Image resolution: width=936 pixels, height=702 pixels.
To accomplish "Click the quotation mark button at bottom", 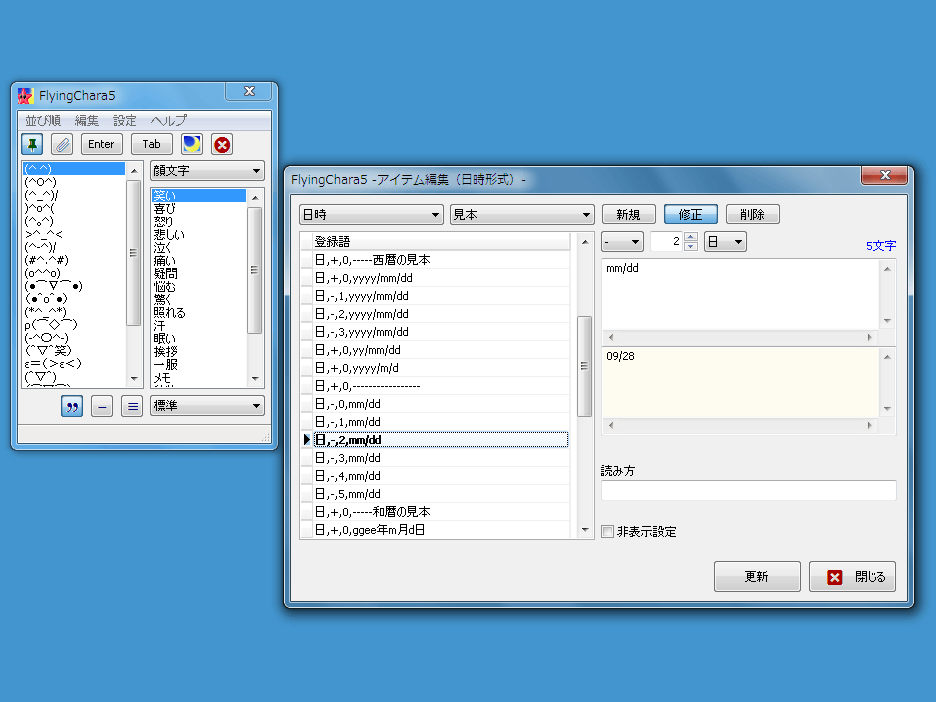I will [72, 407].
